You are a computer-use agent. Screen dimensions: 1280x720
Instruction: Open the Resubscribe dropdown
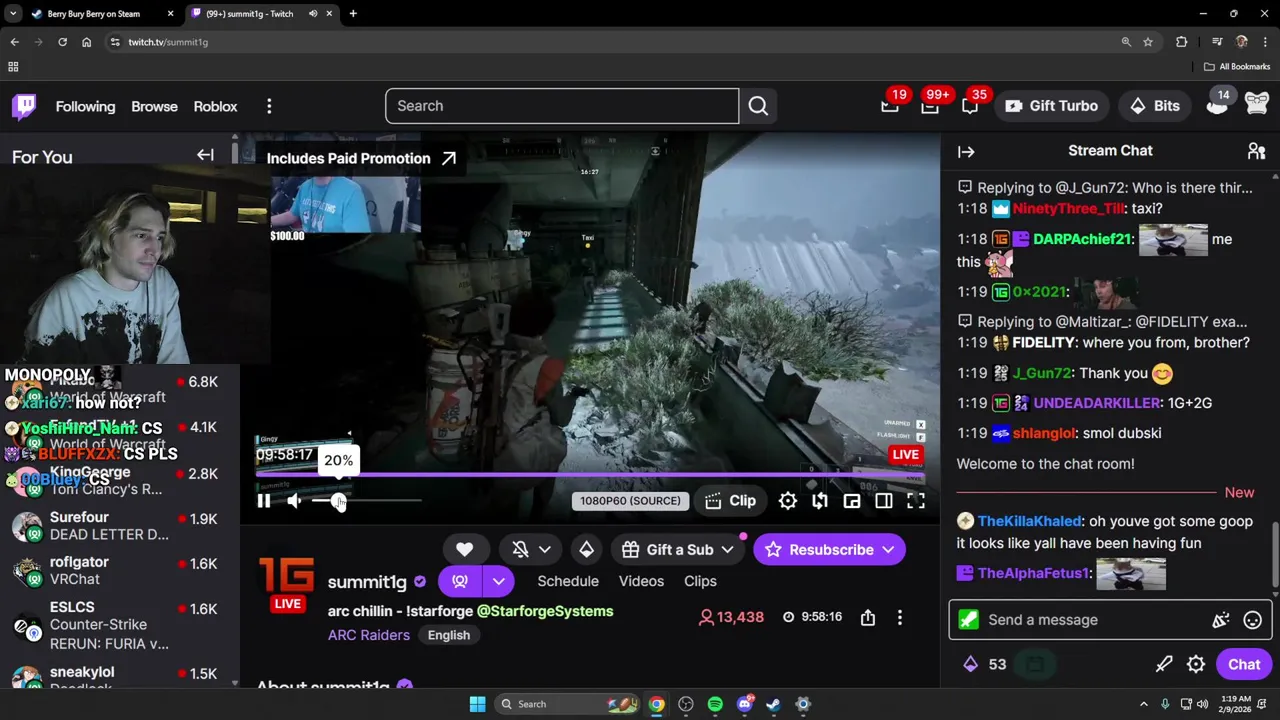(889, 550)
